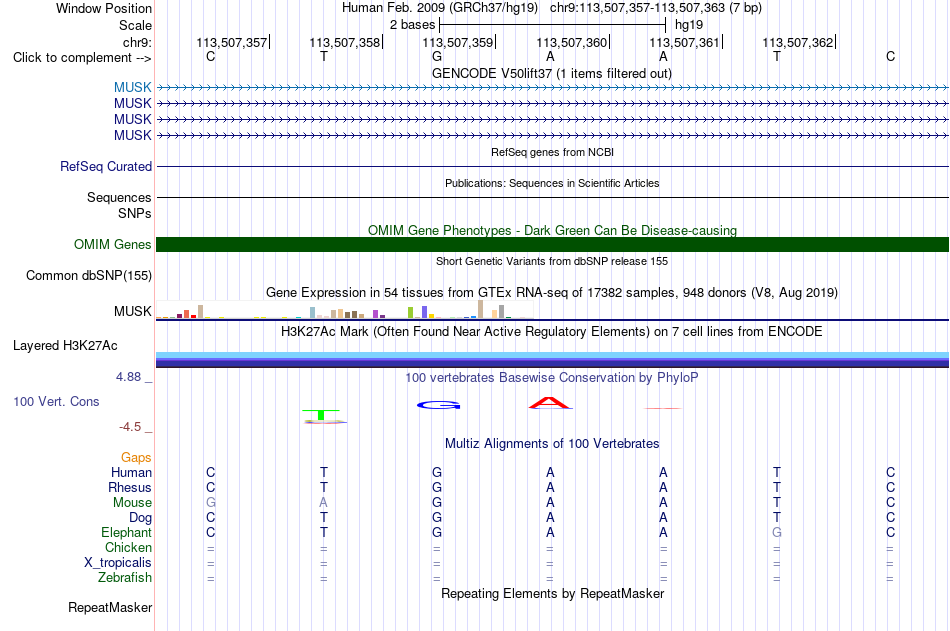Click the SNPs track label
Viewport: 950px width, 631px height.
(x=135, y=213)
